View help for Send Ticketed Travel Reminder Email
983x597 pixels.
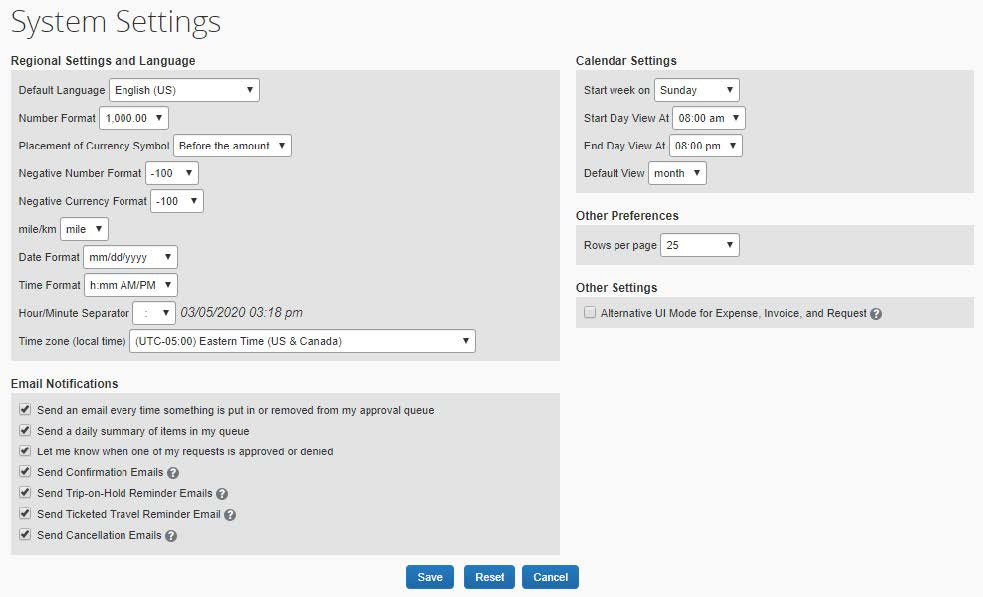(x=231, y=514)
